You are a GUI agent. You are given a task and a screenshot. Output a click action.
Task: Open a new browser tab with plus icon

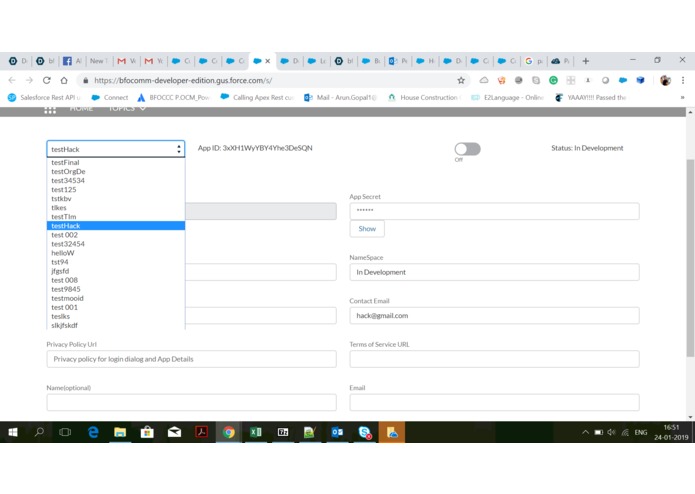[x=586, y=61]
